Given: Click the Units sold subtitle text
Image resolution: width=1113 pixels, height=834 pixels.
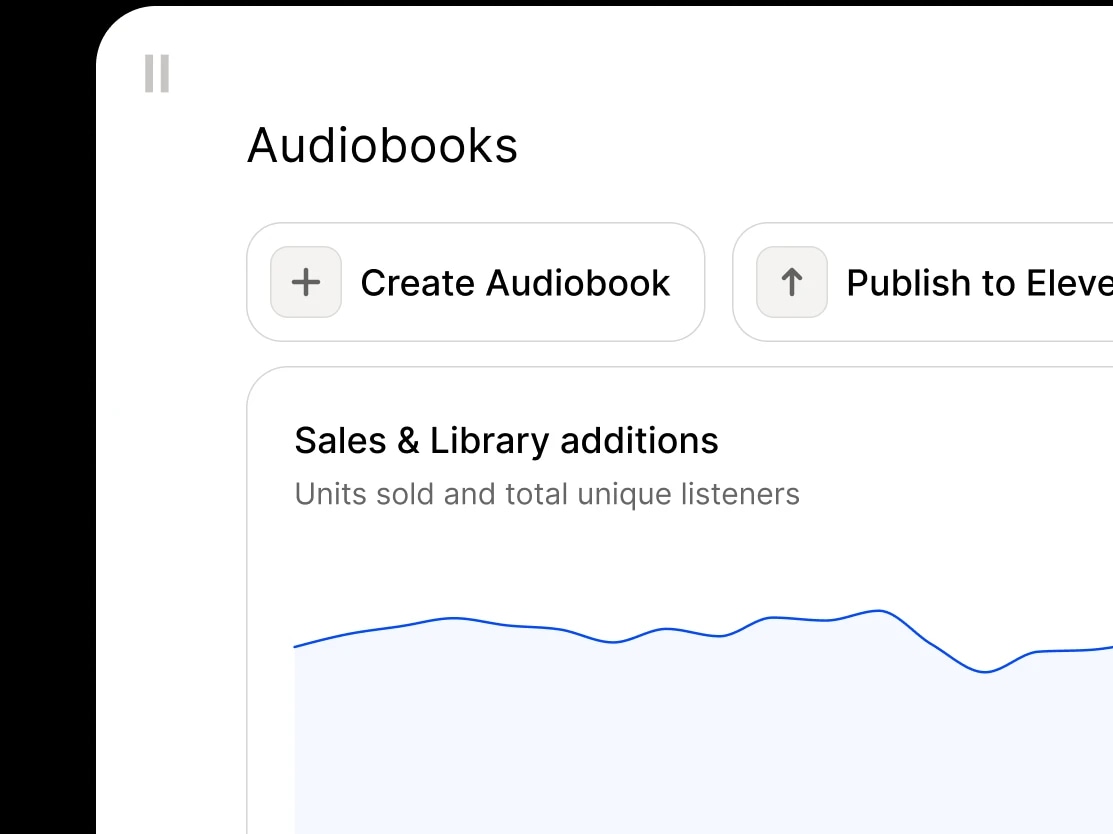Looking at the screenshot, I should pos(547,493).
